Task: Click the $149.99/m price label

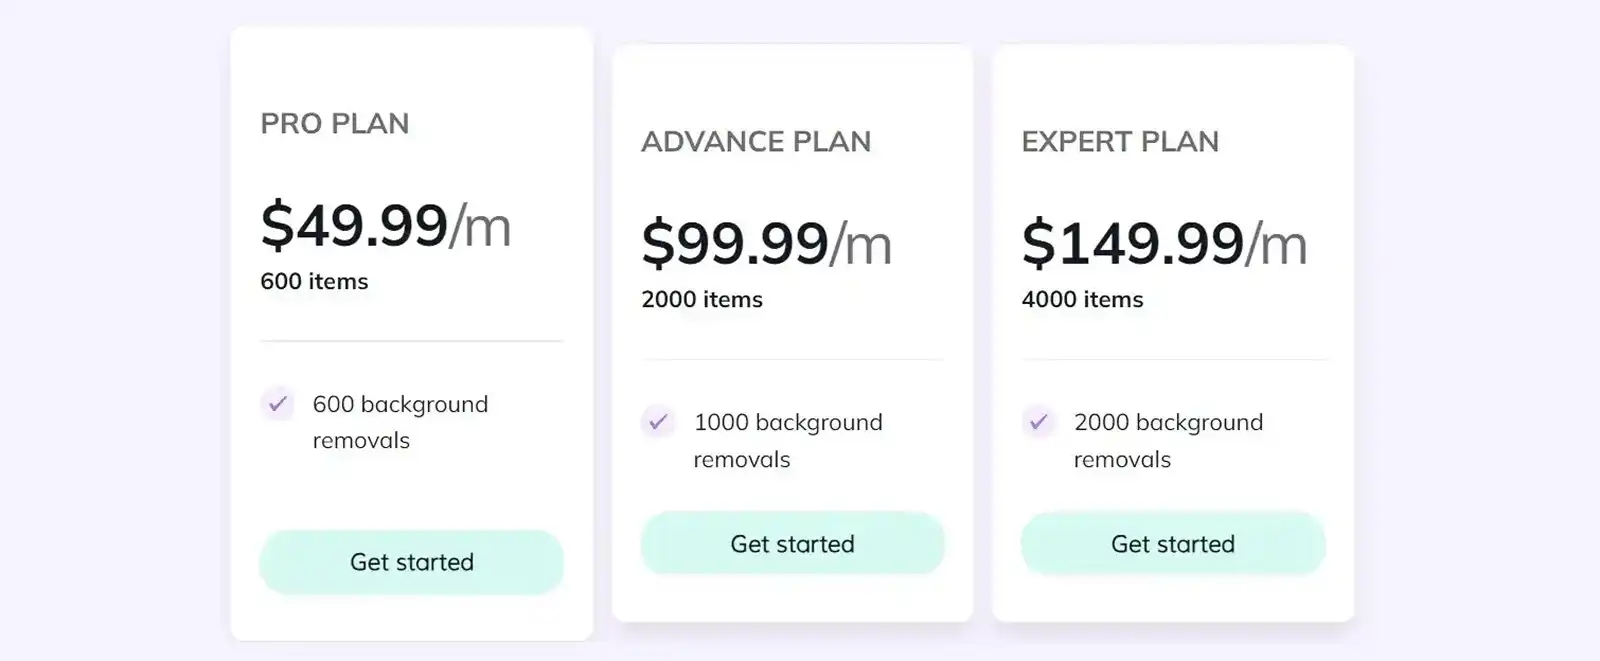Action: click(x=1162, y=241)
